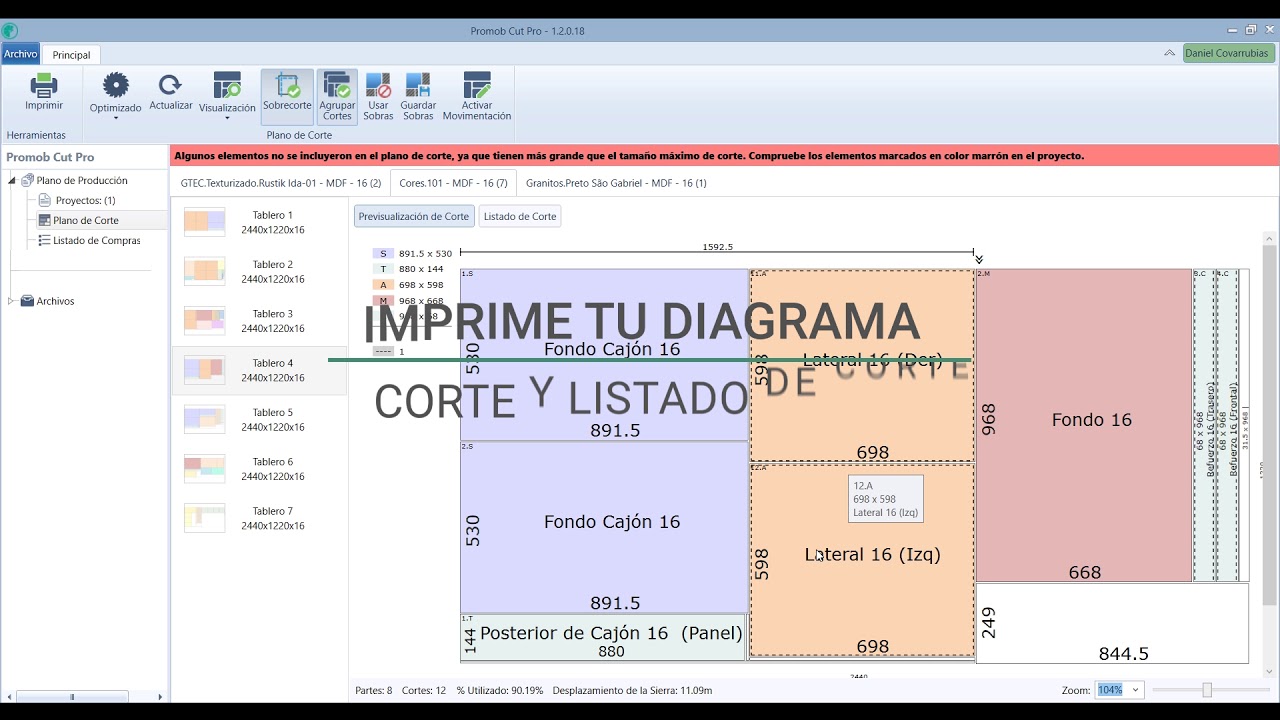
Task: Click the Cortes: 12 status text
Action: click(x=424, y=690)
